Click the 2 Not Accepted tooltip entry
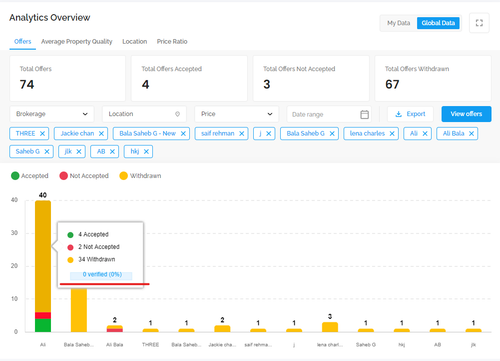Viewport: 500px width, 361px height. click(x=93, y=247)
